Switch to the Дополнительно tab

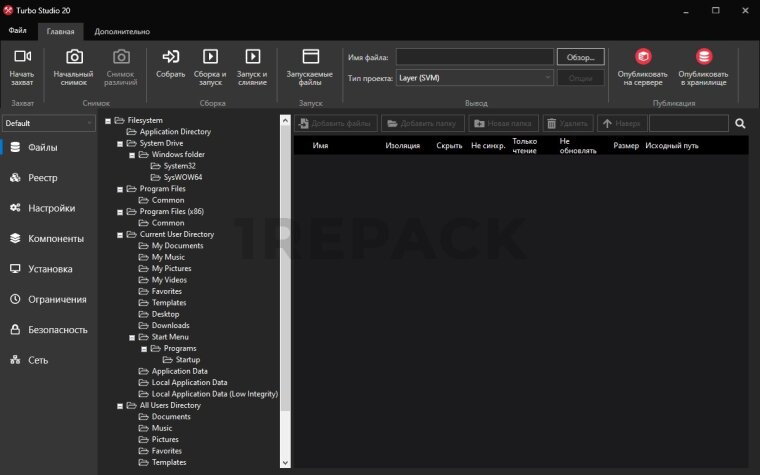tap(122, 32)
